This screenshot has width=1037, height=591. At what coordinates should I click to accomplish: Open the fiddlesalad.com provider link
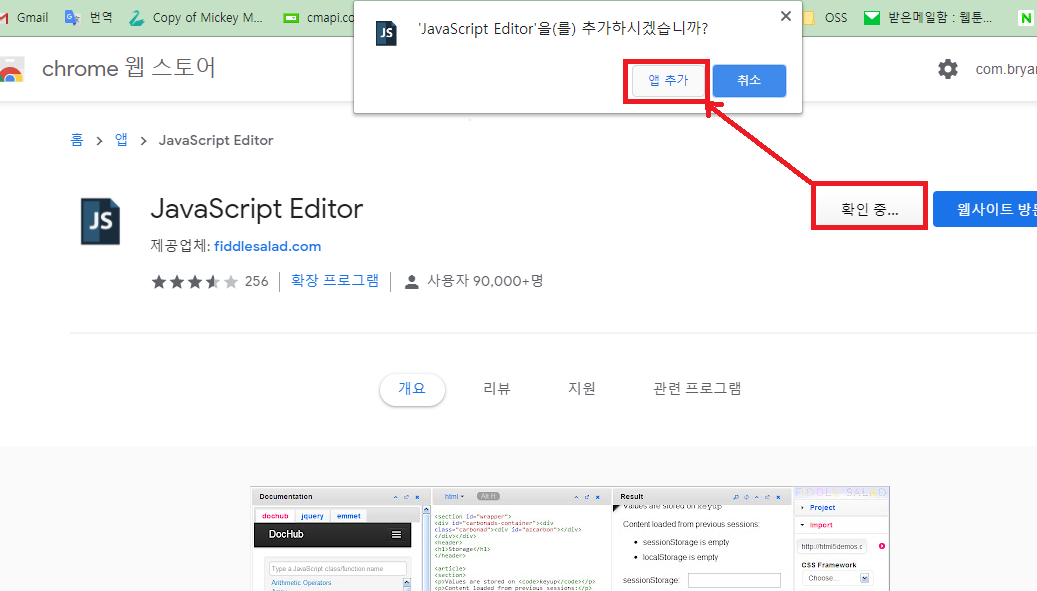click(267, 247)
